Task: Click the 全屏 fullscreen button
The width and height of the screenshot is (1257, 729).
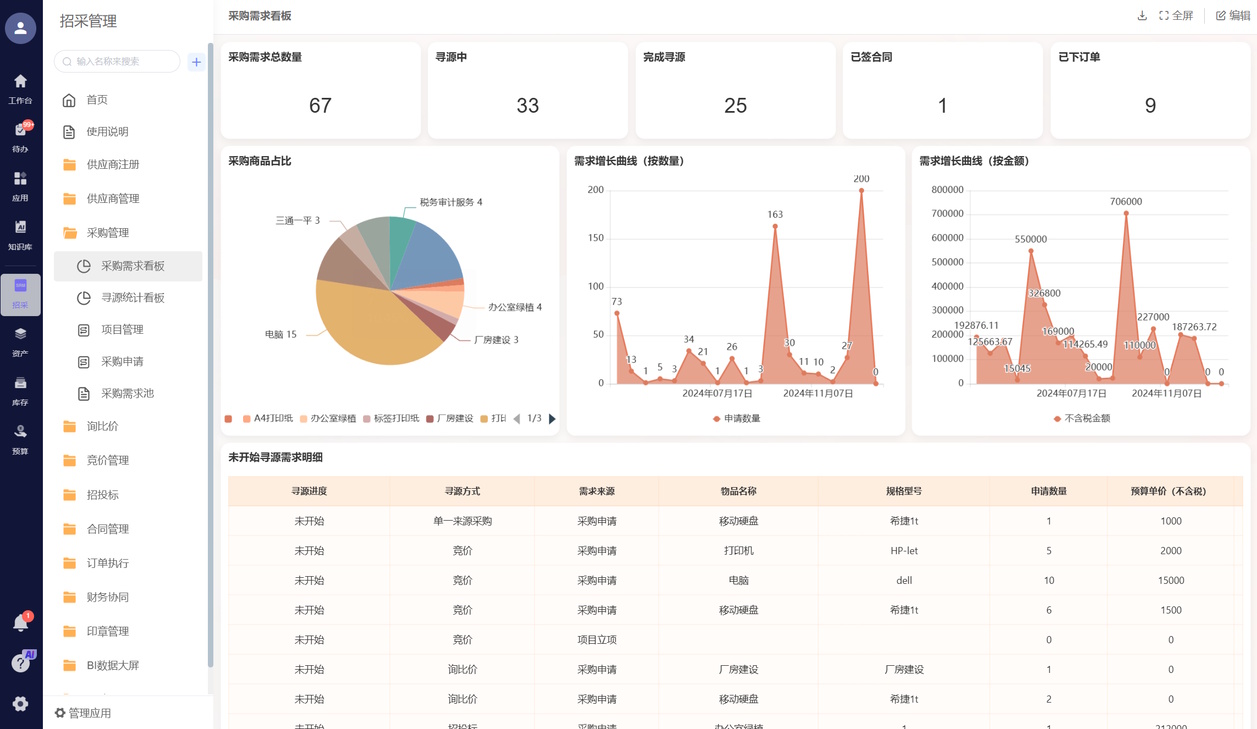Action: (x=1176, y=16)
